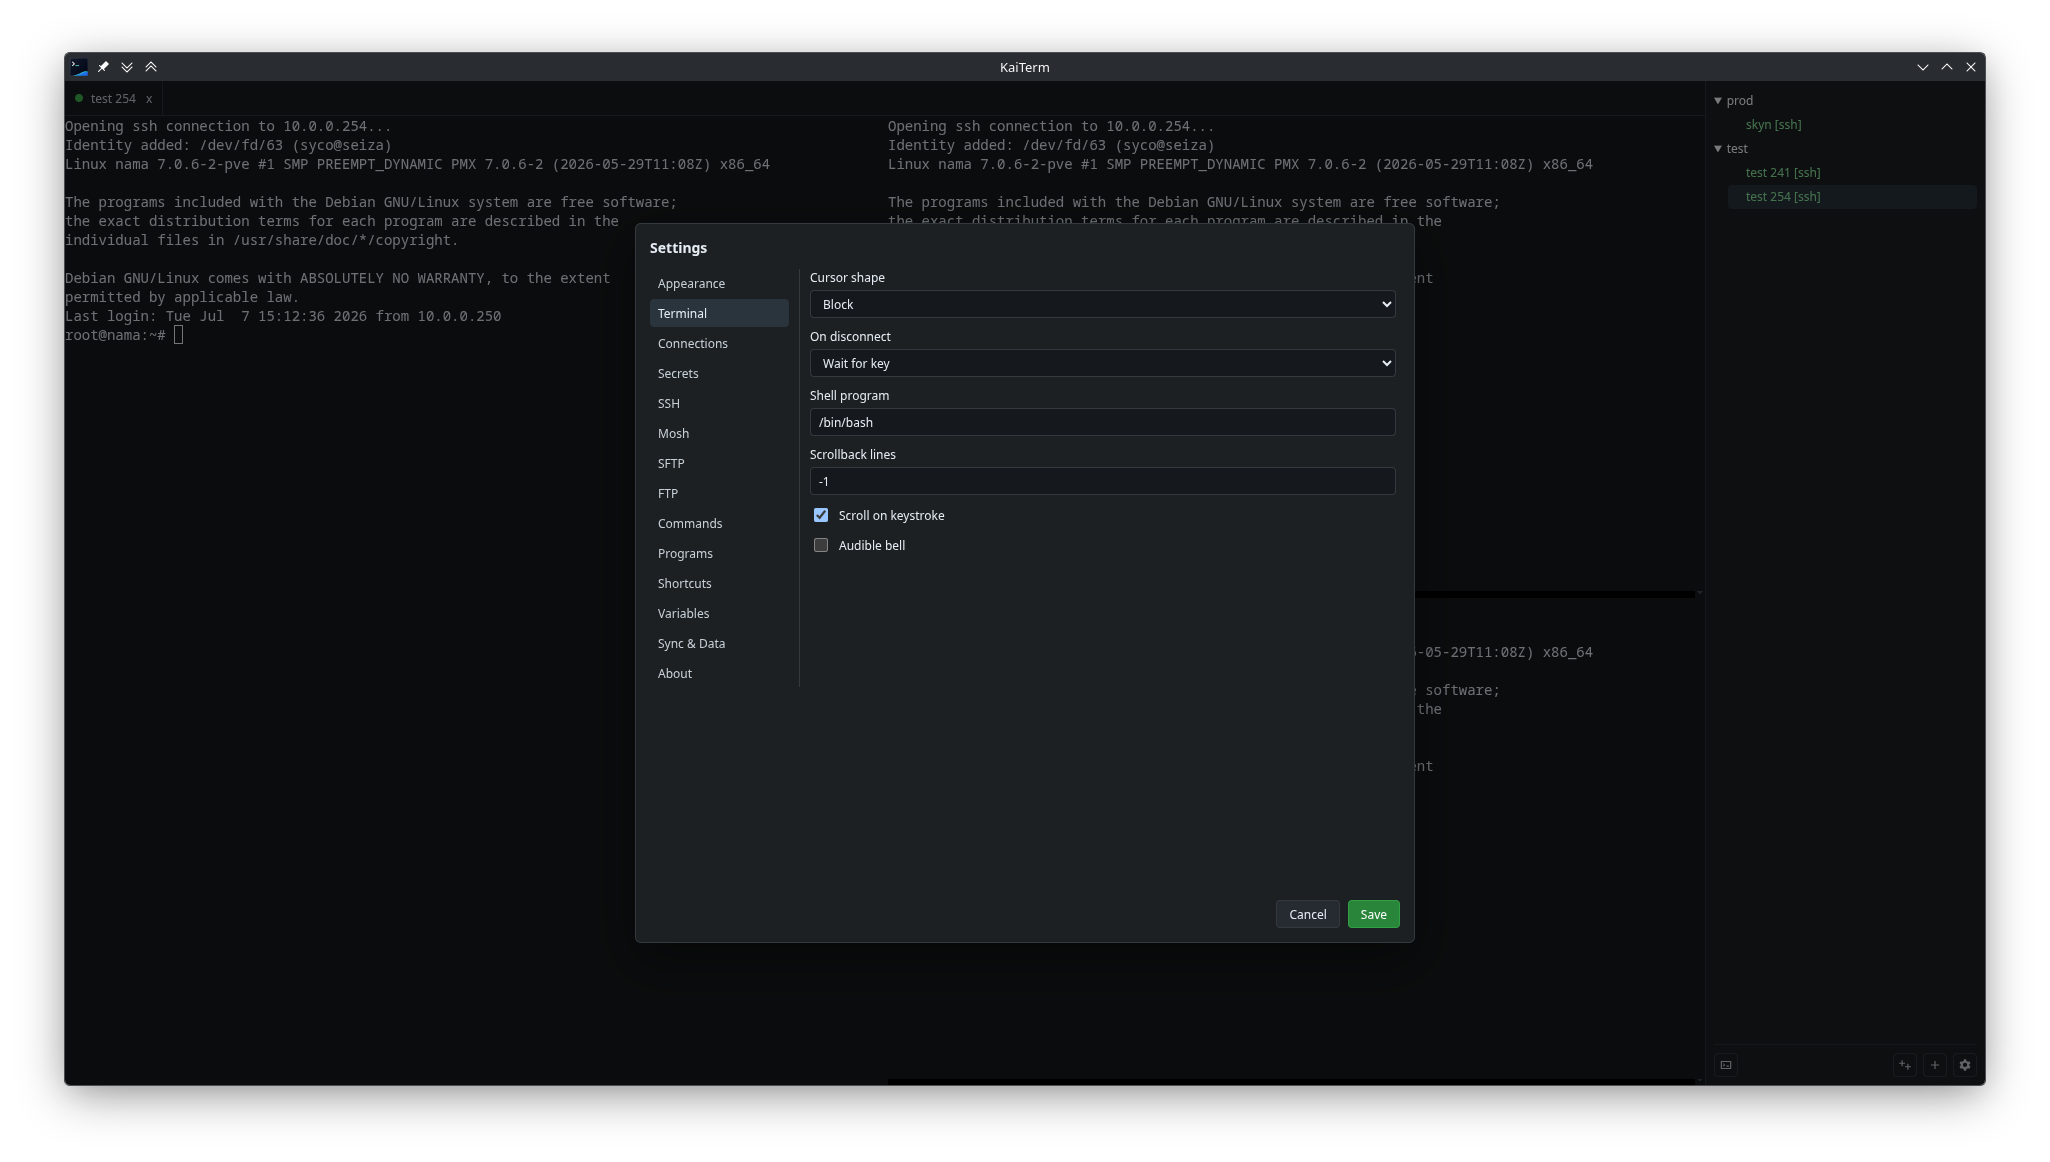Image resolution: width=2050 pixels, height=1162 pixels.
Task: Click the root@nama prompt in left terminal
Action: point(115,335)
